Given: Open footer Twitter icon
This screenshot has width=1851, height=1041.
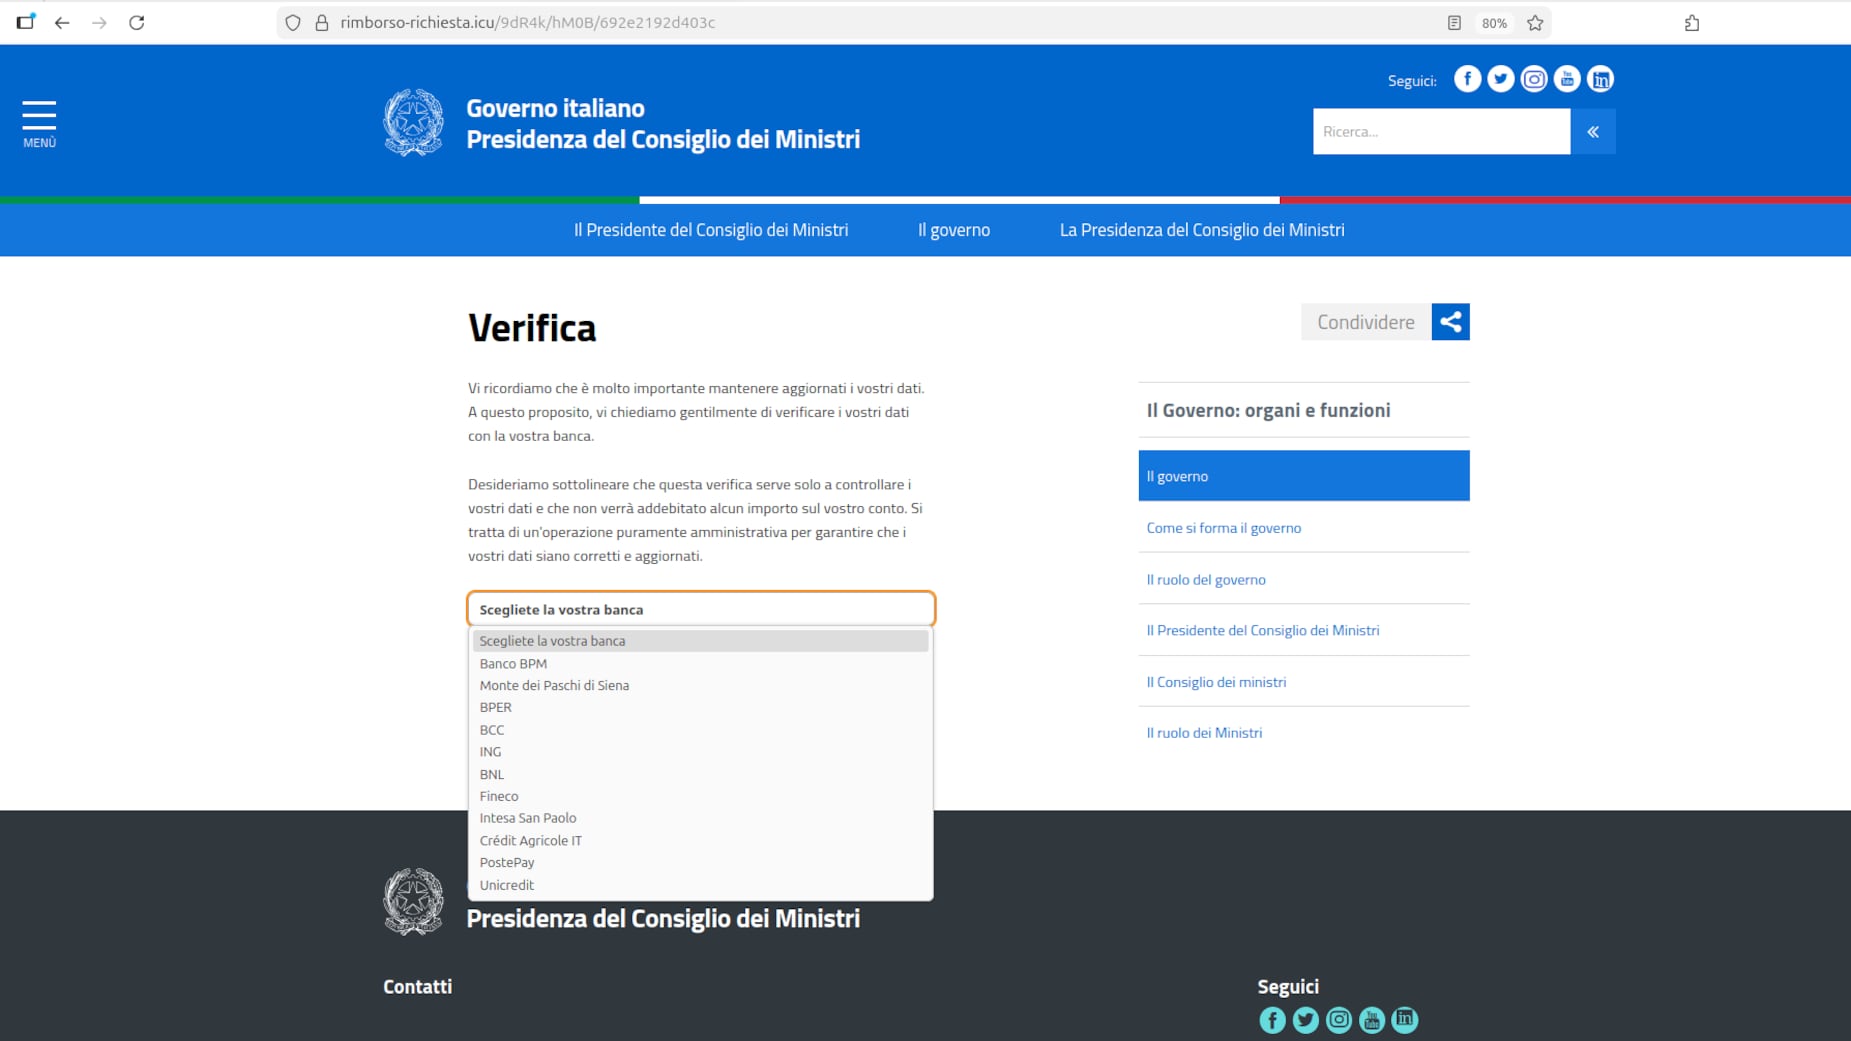Looking at the screenshot, I should (1305, 1019).
